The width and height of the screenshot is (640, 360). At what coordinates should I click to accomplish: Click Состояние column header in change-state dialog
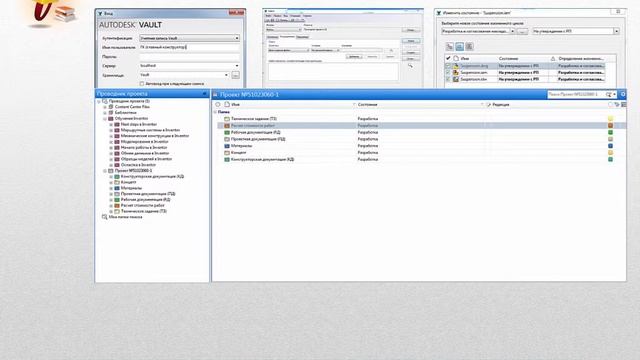click(x=508, y=59)
